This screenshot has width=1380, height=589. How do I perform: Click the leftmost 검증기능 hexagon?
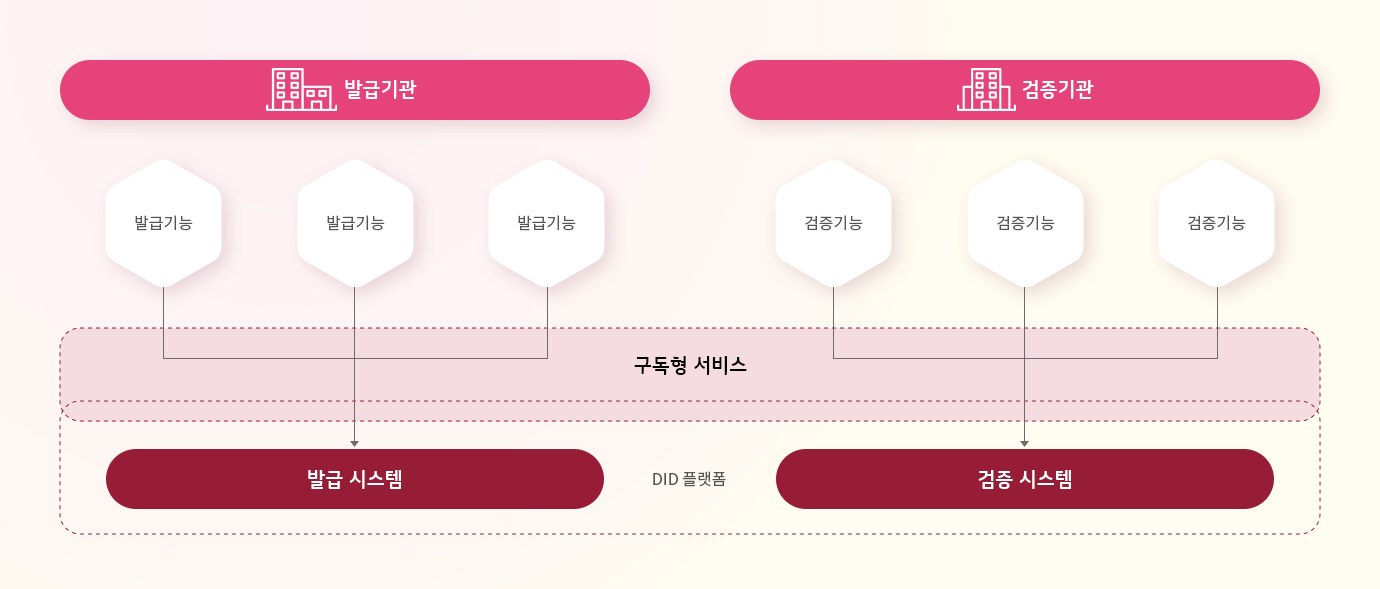pos(833,223)
